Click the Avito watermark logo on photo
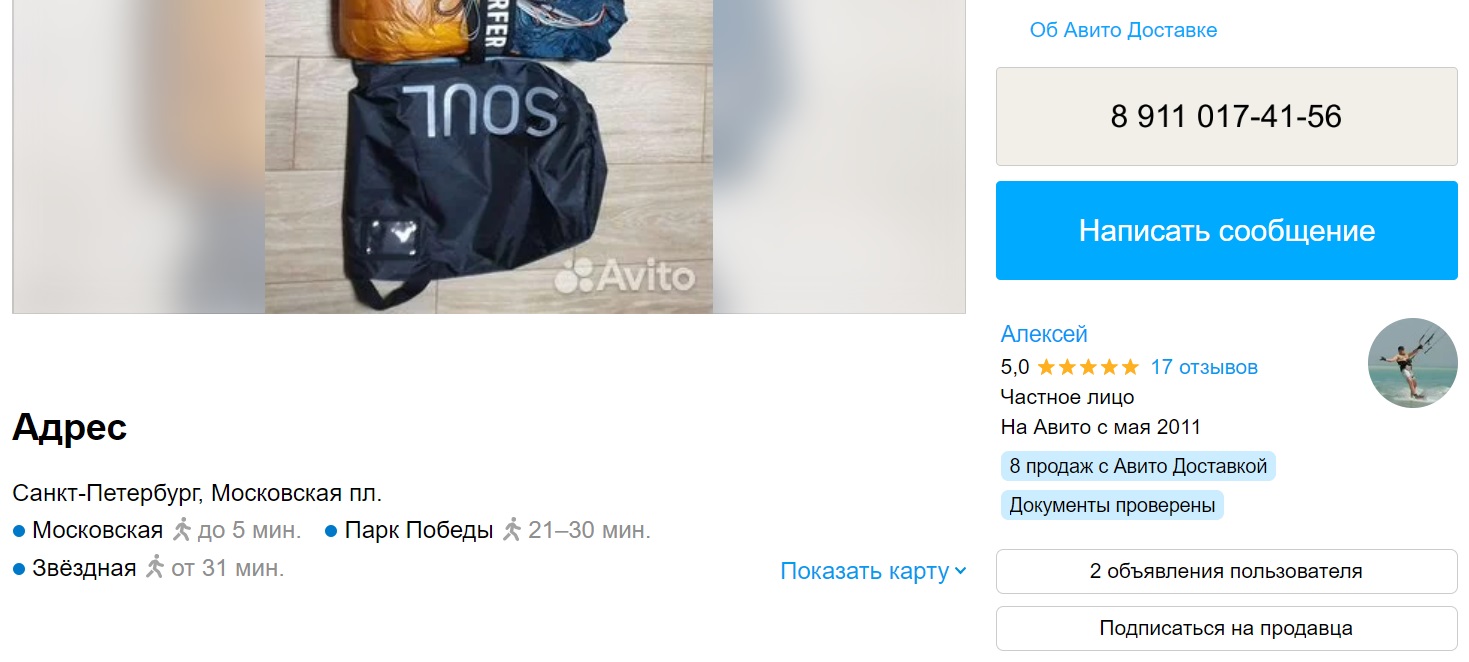The width and height of the screenshot is (1469, 662). click(x=624, y=275)
